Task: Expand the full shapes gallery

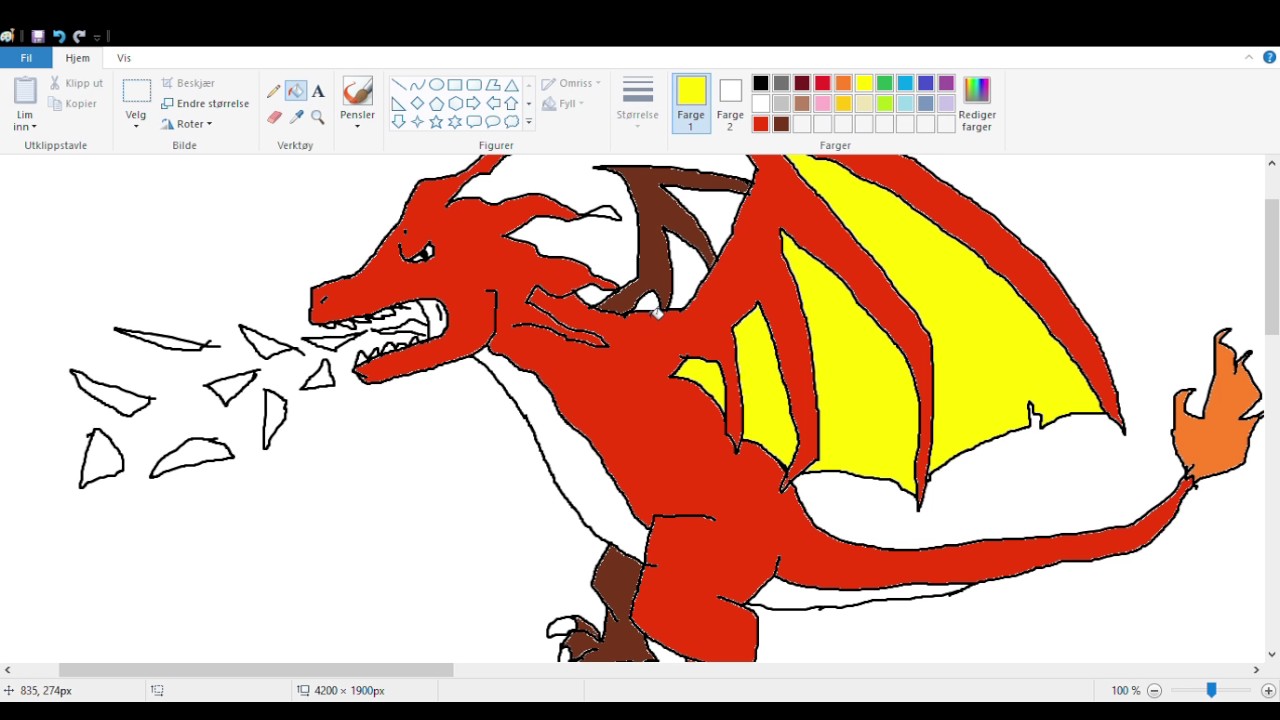Action: click(x=529, y=122)
